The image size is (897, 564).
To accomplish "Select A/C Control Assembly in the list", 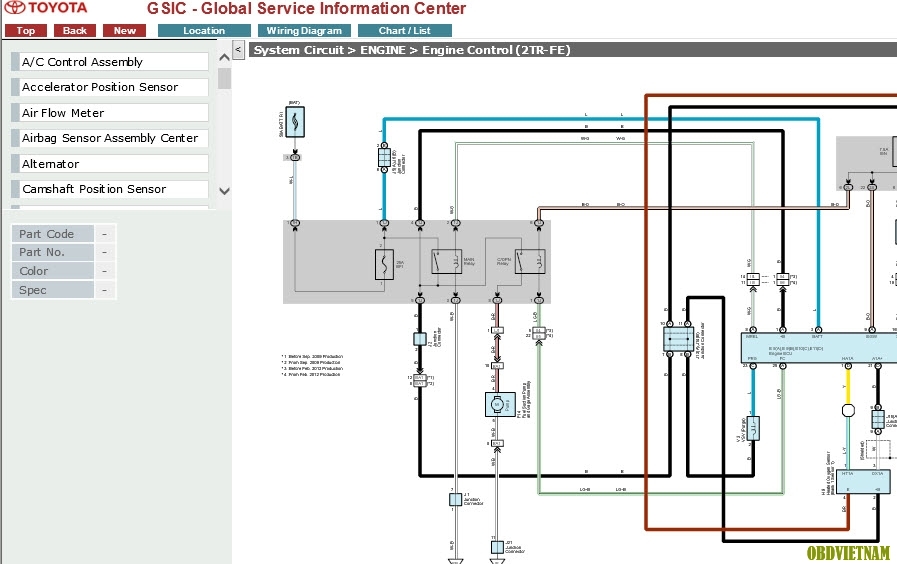I will (110, 62).
